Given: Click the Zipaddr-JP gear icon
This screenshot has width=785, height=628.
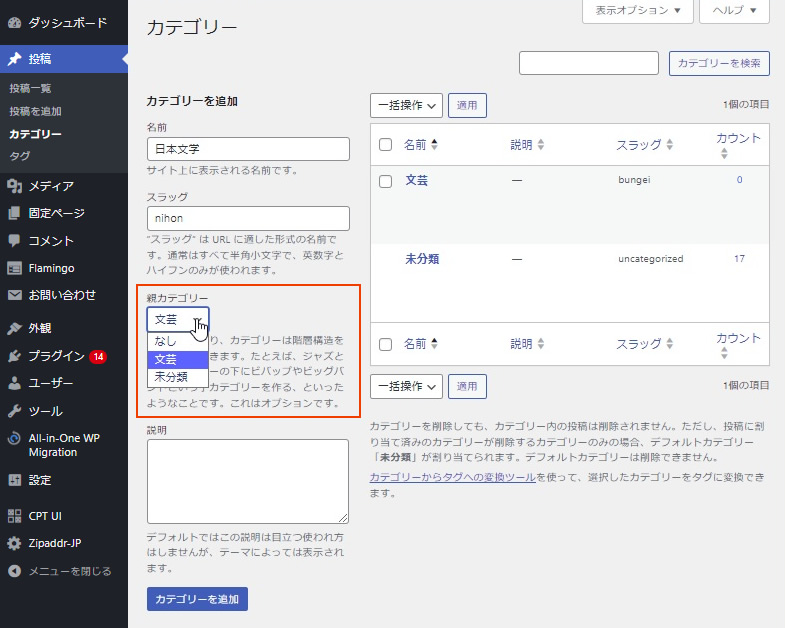Looking at the screenshot, I should point(14,544).
